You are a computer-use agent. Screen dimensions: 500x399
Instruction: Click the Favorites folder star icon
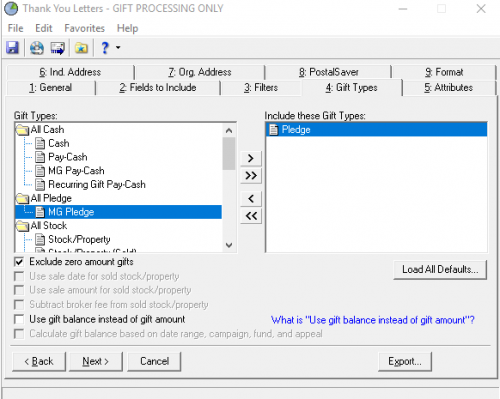click(81, 48)
